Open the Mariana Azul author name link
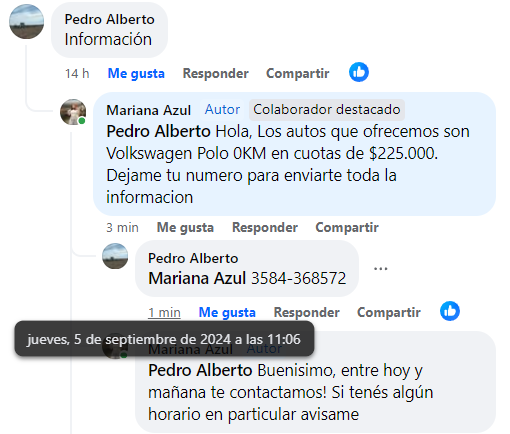The height and width of the screenshot is (434, 510). 148,110
